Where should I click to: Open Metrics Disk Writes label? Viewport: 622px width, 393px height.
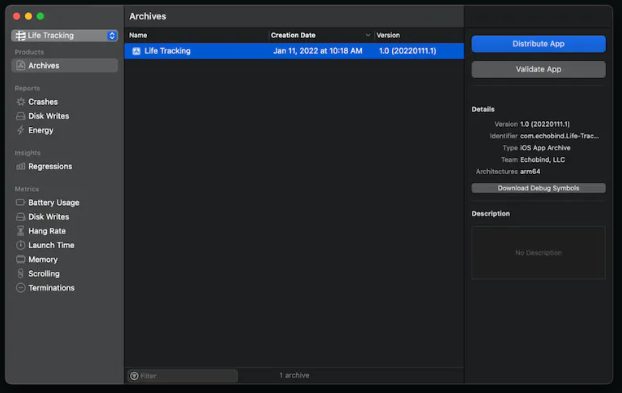(48, 217)
